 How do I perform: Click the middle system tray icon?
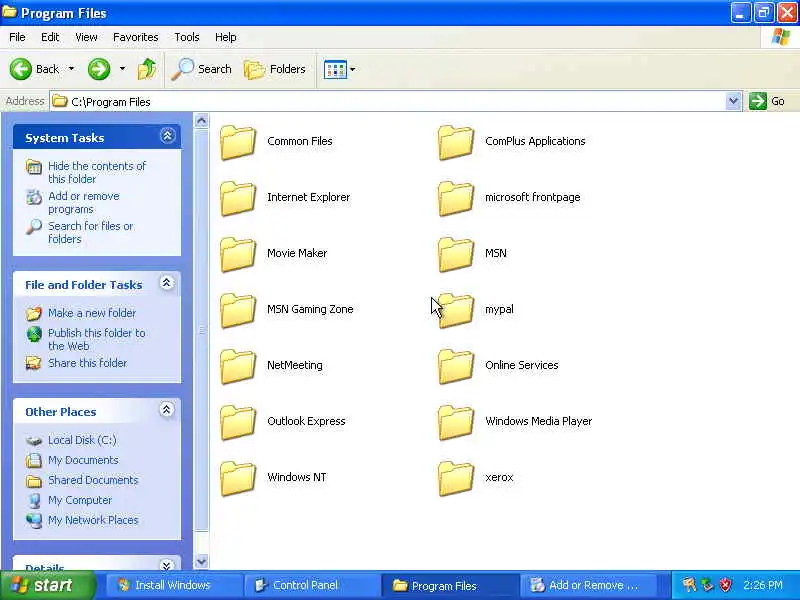tap(708, 585)
